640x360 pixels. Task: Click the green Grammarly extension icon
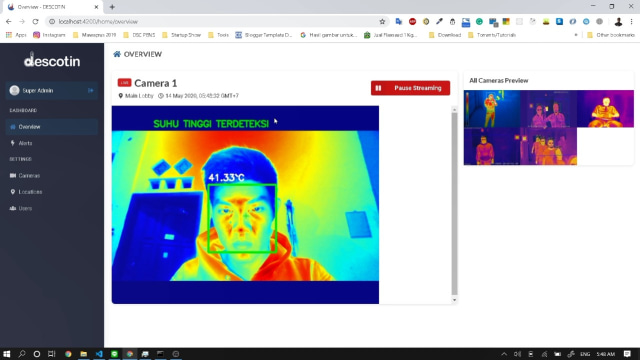pyautogui.click(x=479, y=22)
